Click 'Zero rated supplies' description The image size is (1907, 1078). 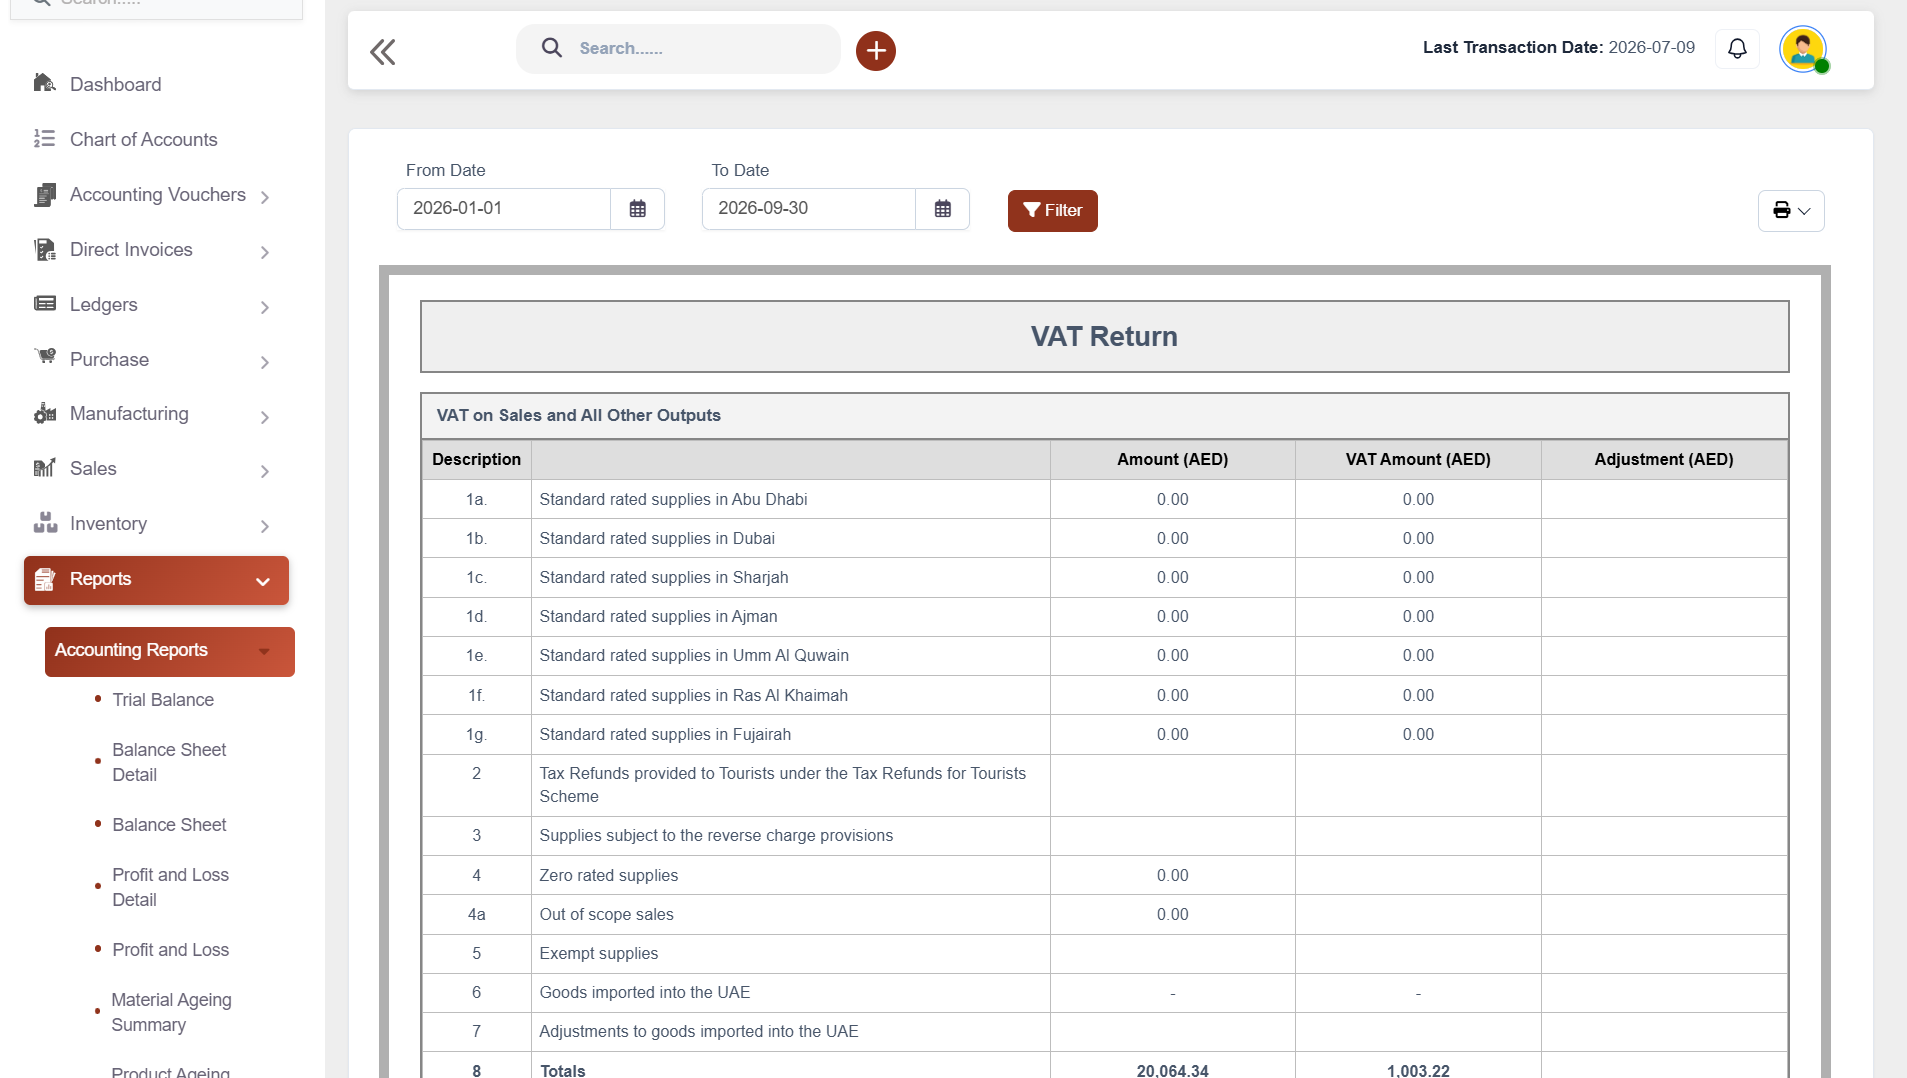608,875
